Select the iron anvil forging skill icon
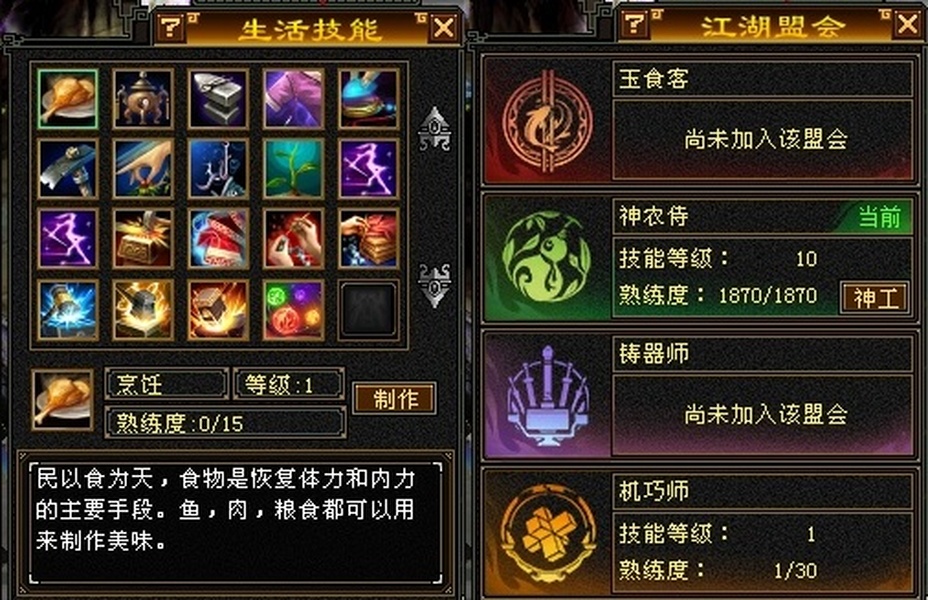This screenshot has width=928, height=600. point(218,99)
